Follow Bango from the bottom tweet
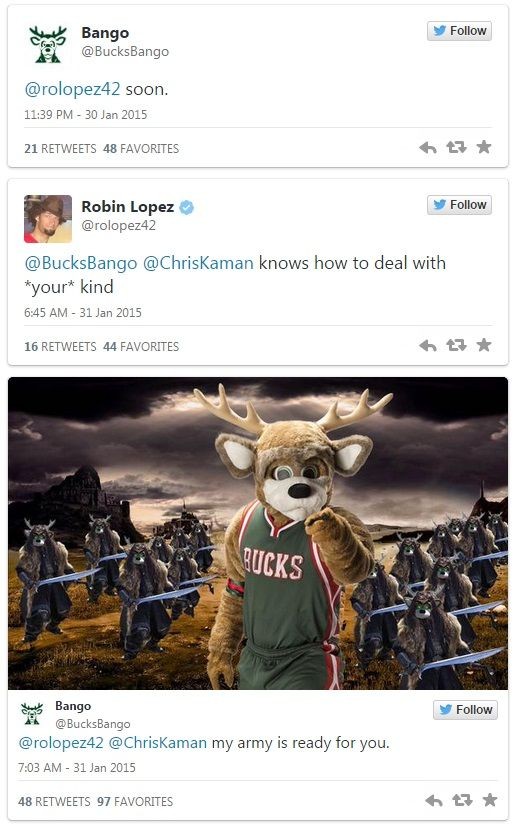The height and width of the screenshot is (826, 519). (x=465, y=710)
